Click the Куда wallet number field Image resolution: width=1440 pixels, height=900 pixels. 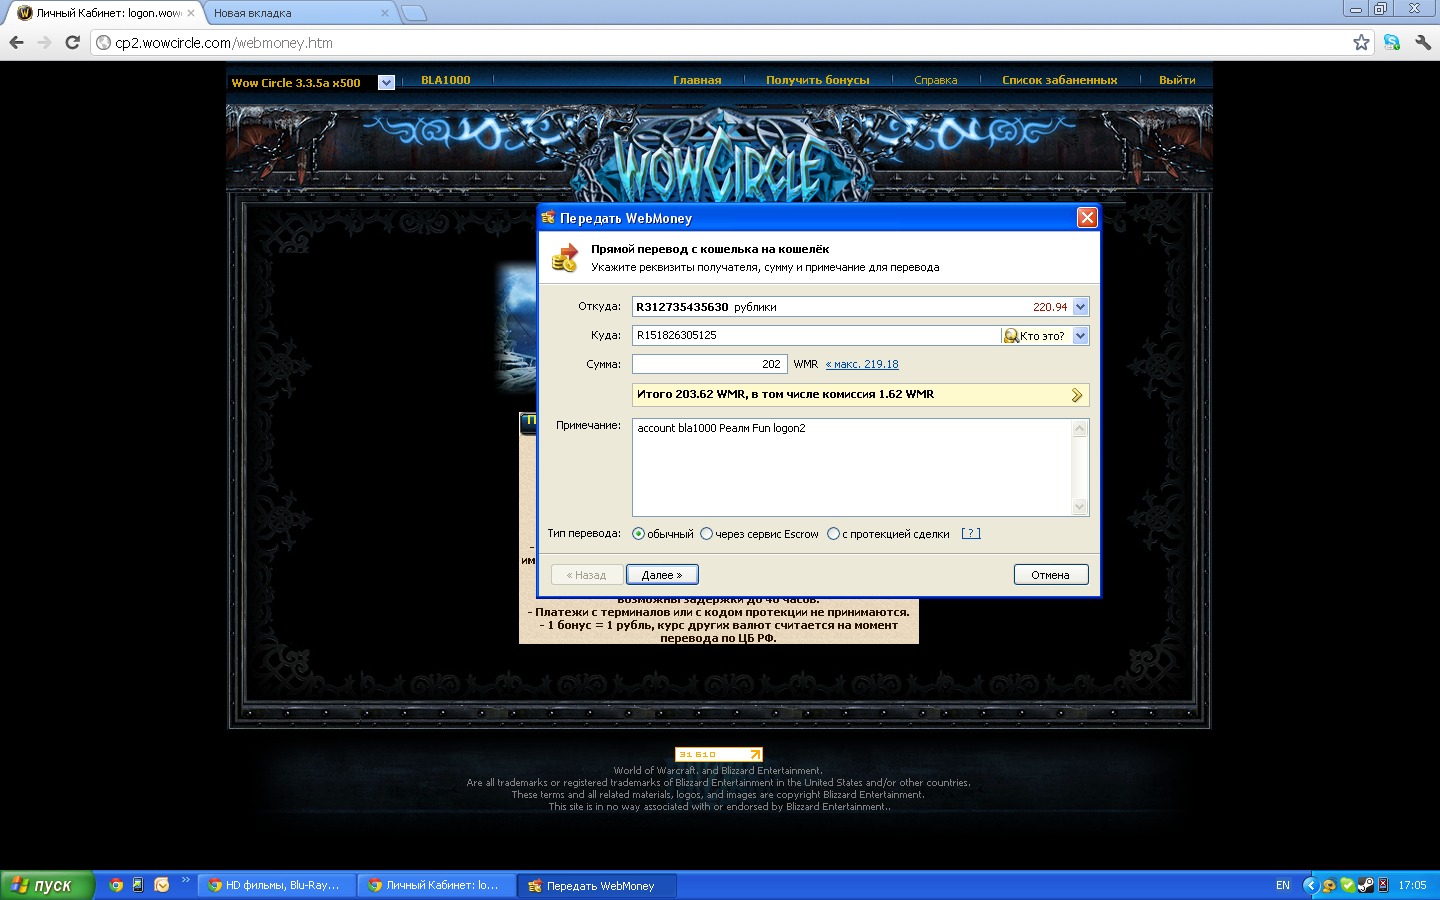[x=817, y=336]
